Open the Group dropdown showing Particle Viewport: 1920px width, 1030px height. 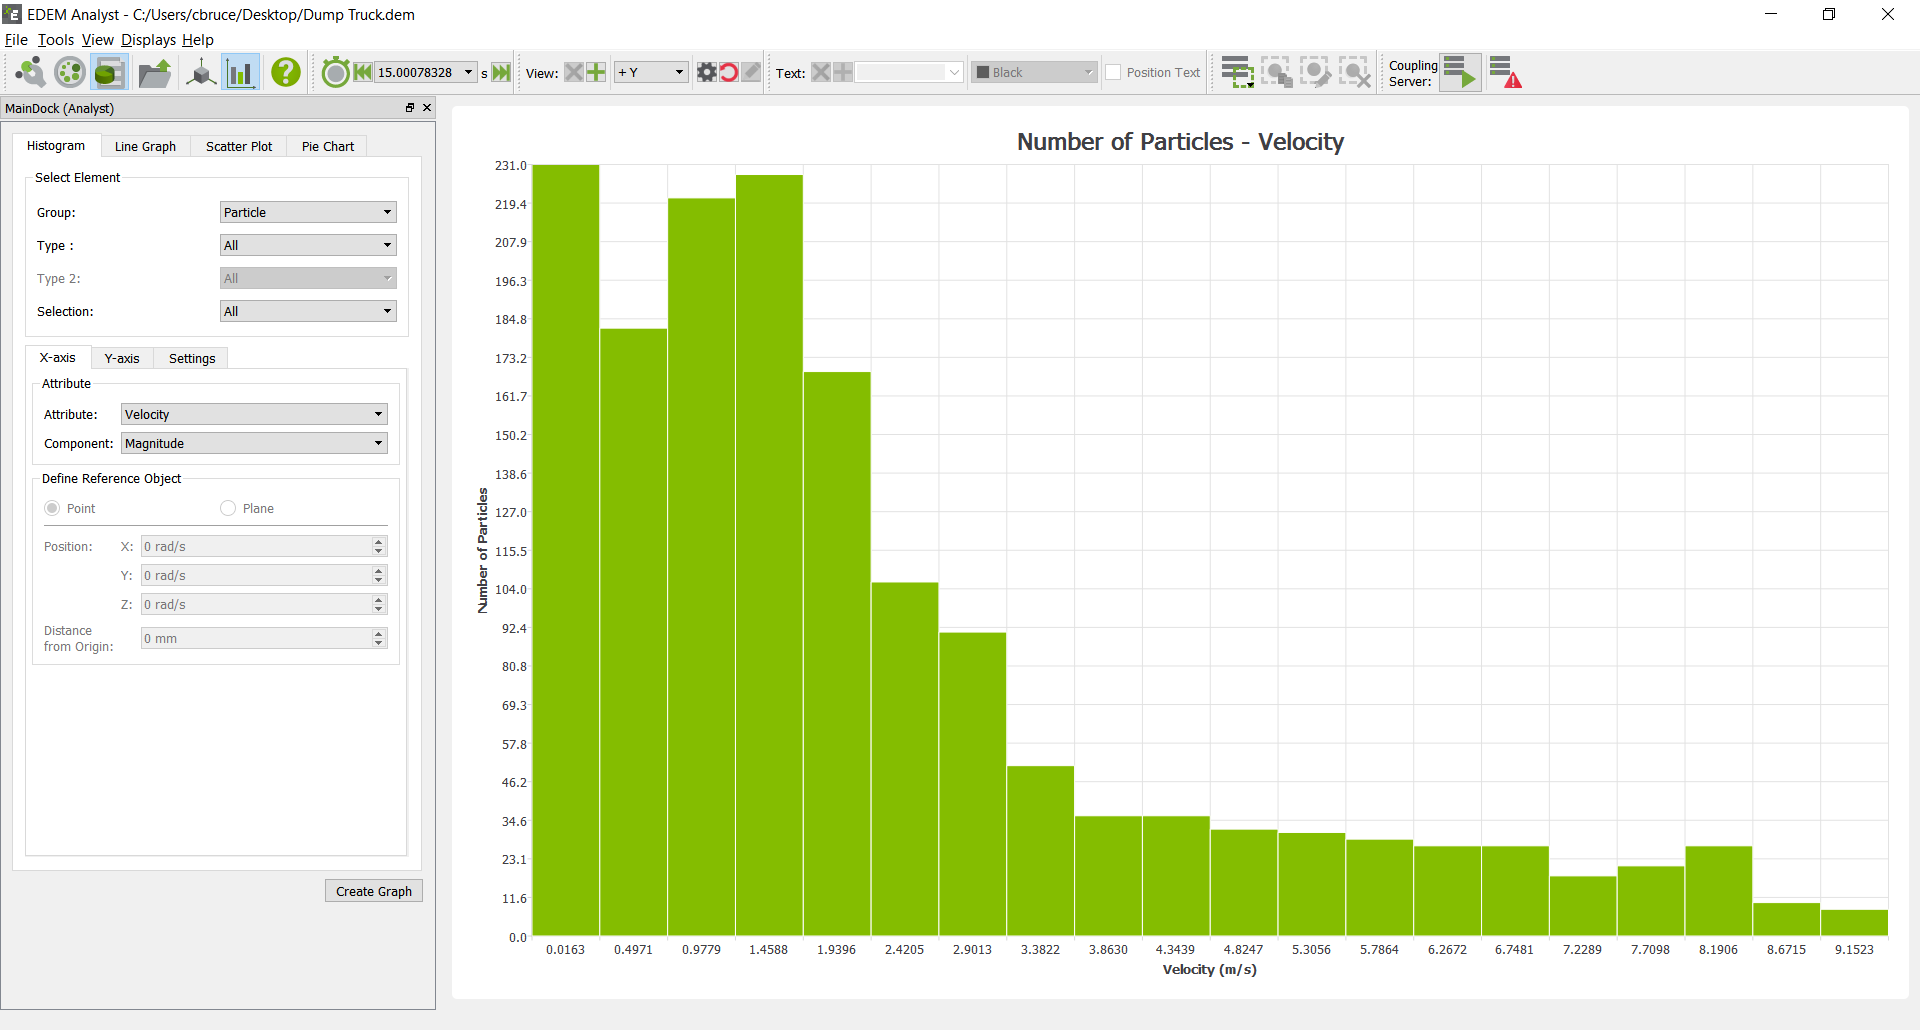pyautogui.click(x=308, y=212)
